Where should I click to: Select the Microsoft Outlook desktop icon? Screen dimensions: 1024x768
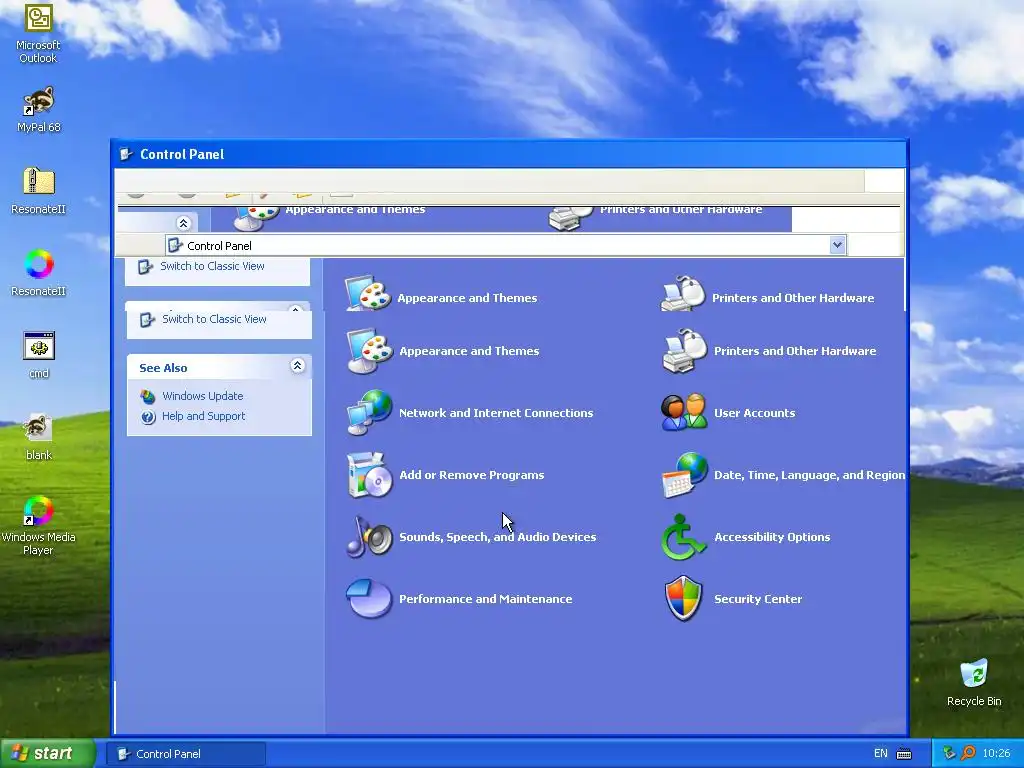[38, 33]
